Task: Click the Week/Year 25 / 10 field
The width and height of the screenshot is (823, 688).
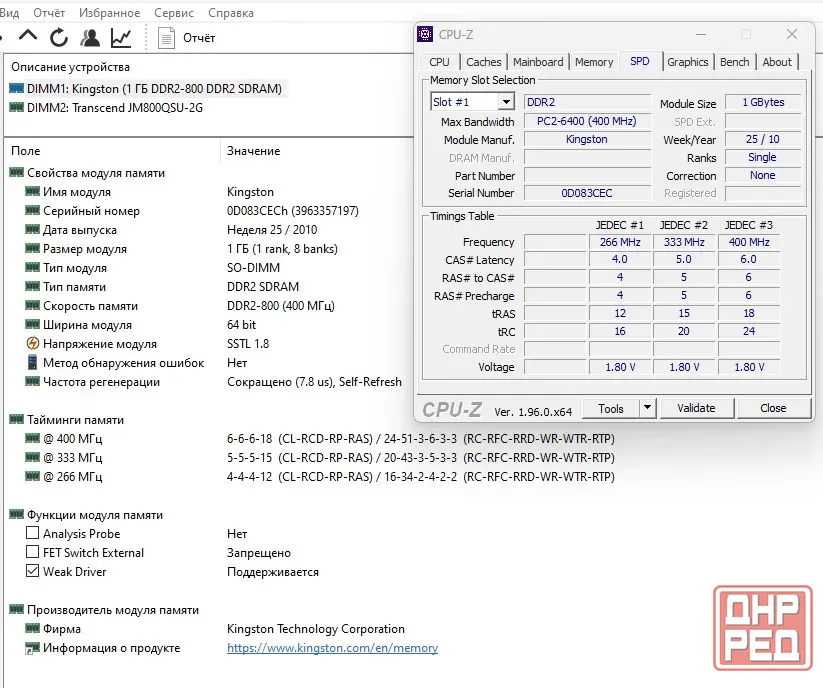Action: (x=763, y=139)
